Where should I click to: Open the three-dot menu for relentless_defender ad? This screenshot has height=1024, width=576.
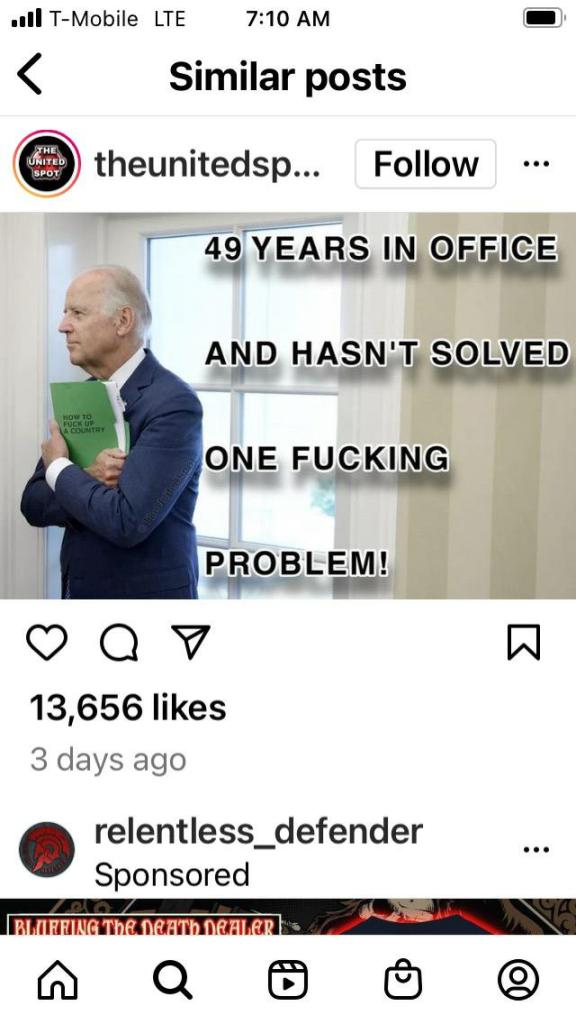click(536, 850)
